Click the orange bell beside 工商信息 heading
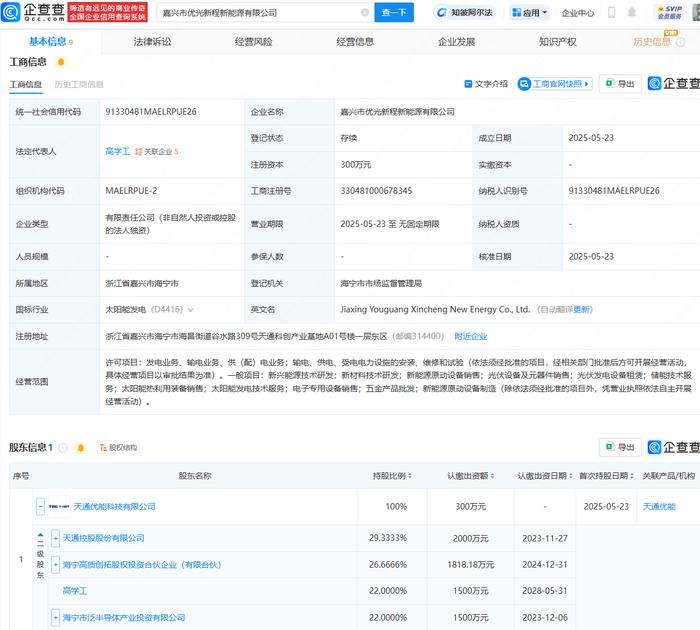Image resolution: width=700 pixels, height=630 pixels. (61, 62)
